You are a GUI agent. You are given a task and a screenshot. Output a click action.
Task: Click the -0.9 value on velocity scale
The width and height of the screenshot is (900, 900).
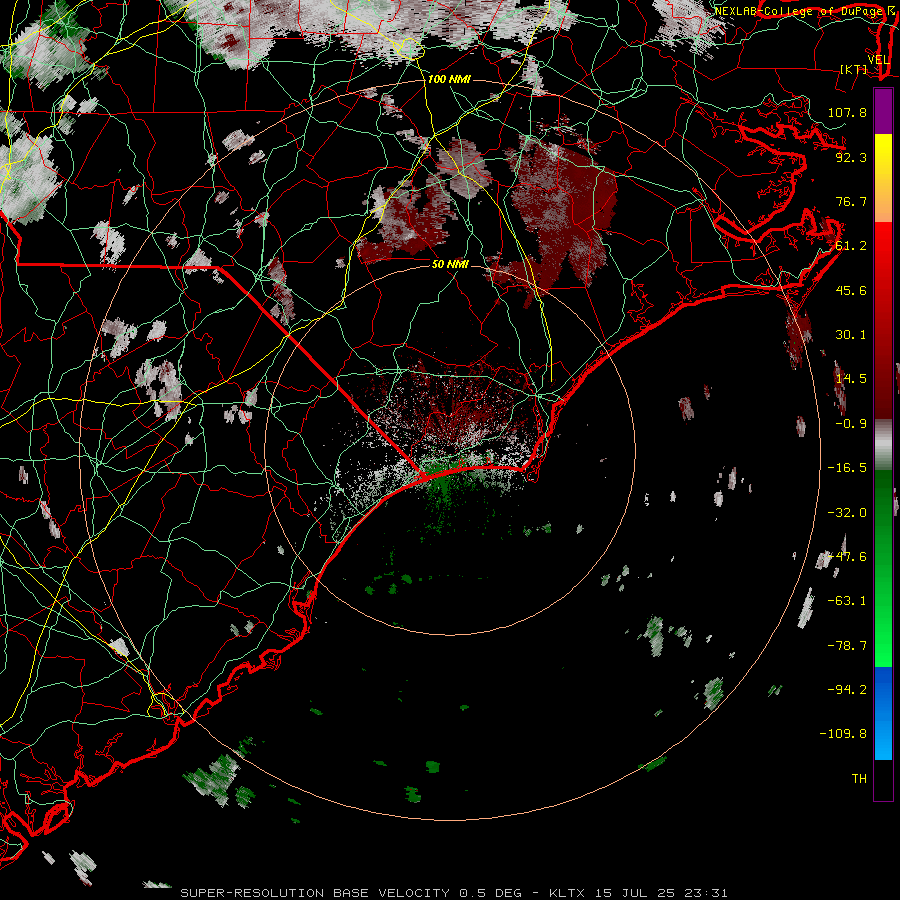(851, 424)
